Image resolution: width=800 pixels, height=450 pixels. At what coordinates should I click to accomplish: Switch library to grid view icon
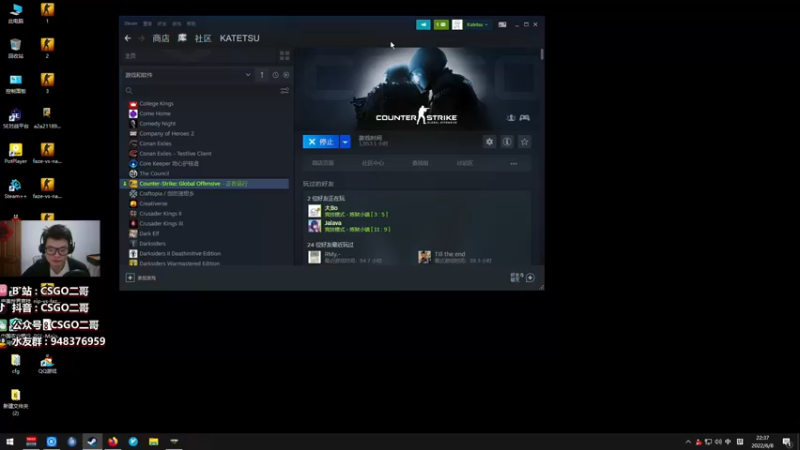284,55
